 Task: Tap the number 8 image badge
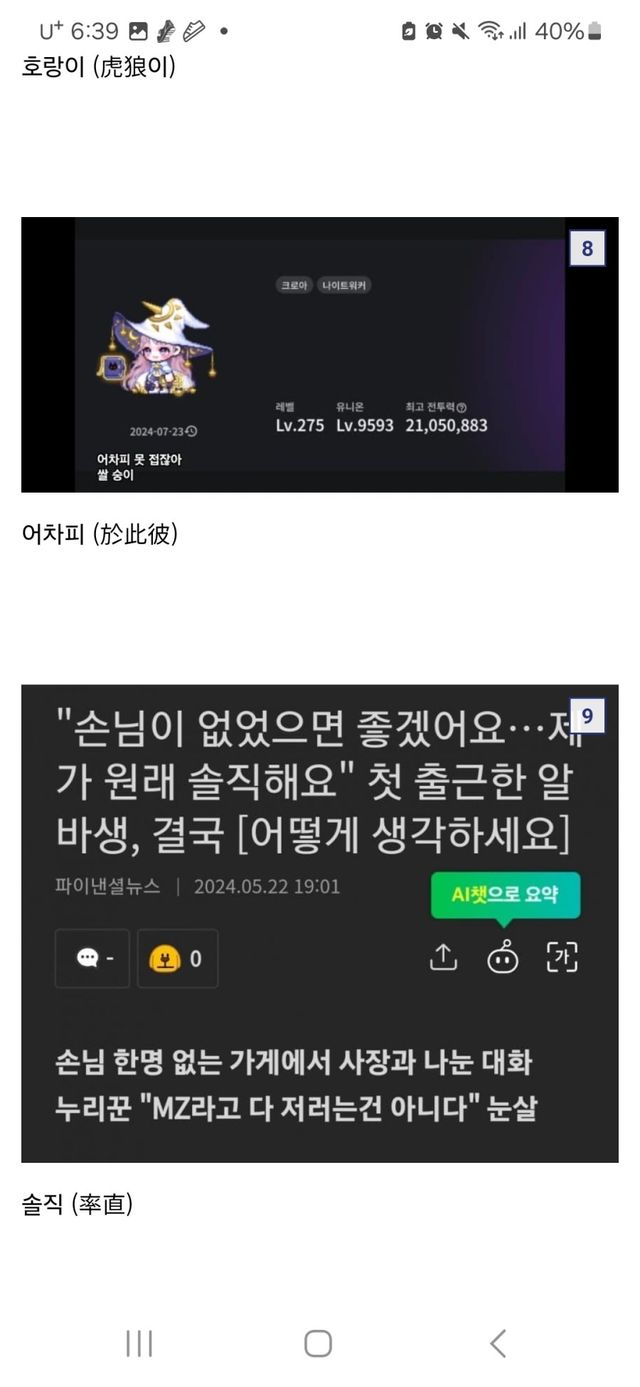coord(587,248)
